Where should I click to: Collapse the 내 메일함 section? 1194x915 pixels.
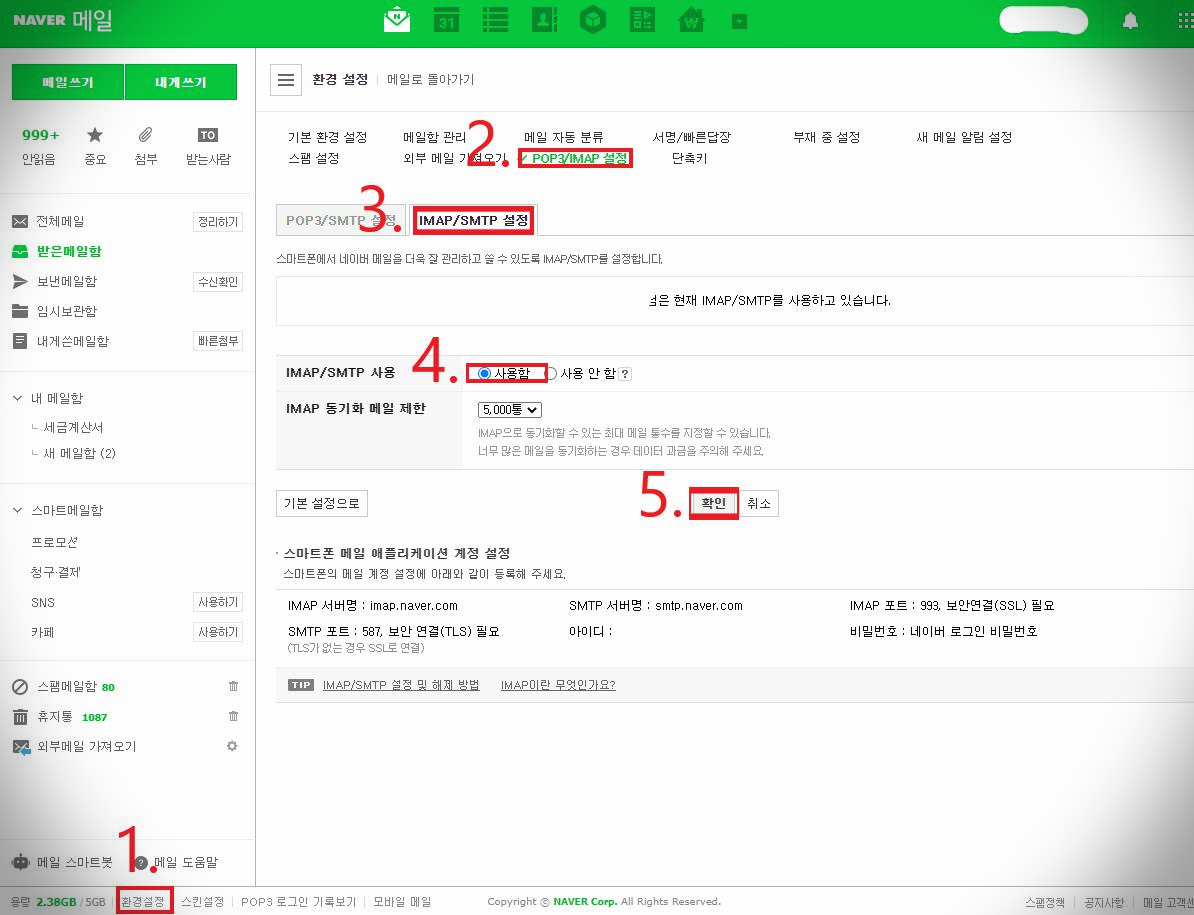[18, 398]
